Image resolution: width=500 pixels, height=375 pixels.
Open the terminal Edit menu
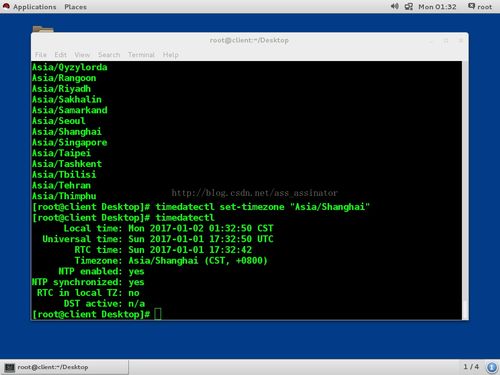tap(60, 55)
